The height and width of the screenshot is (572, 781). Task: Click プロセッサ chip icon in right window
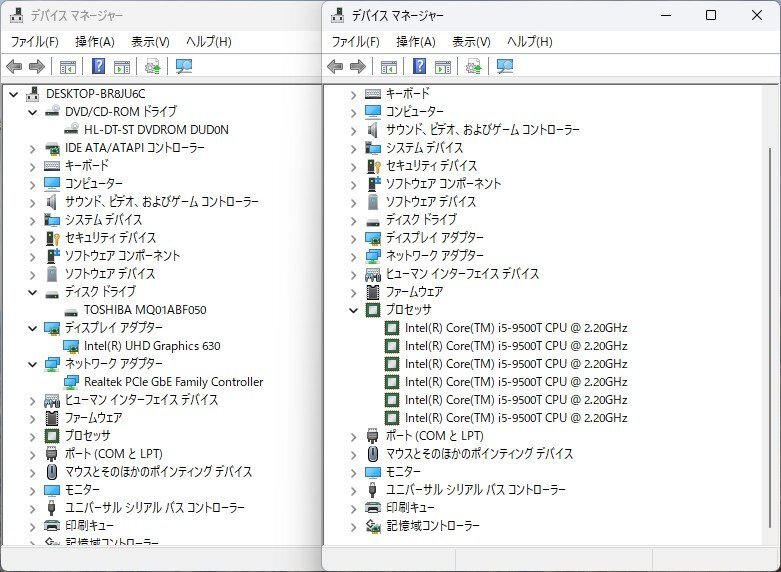click(x=373, y=309)
